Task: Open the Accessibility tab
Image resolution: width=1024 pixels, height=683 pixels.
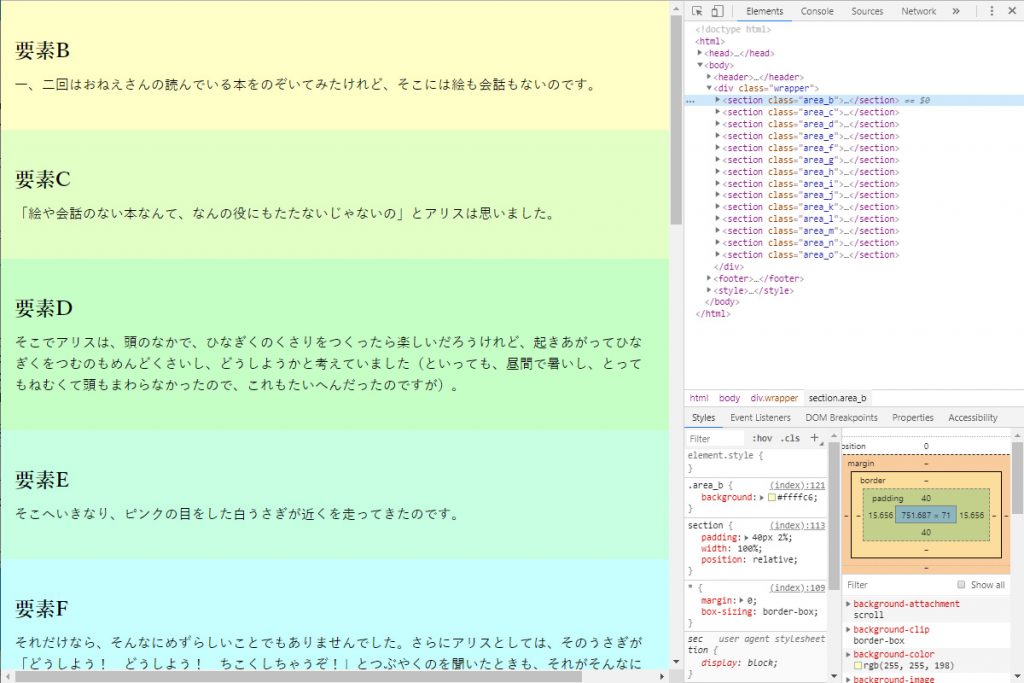Action: pyautogui.click(x=973, y=418)
